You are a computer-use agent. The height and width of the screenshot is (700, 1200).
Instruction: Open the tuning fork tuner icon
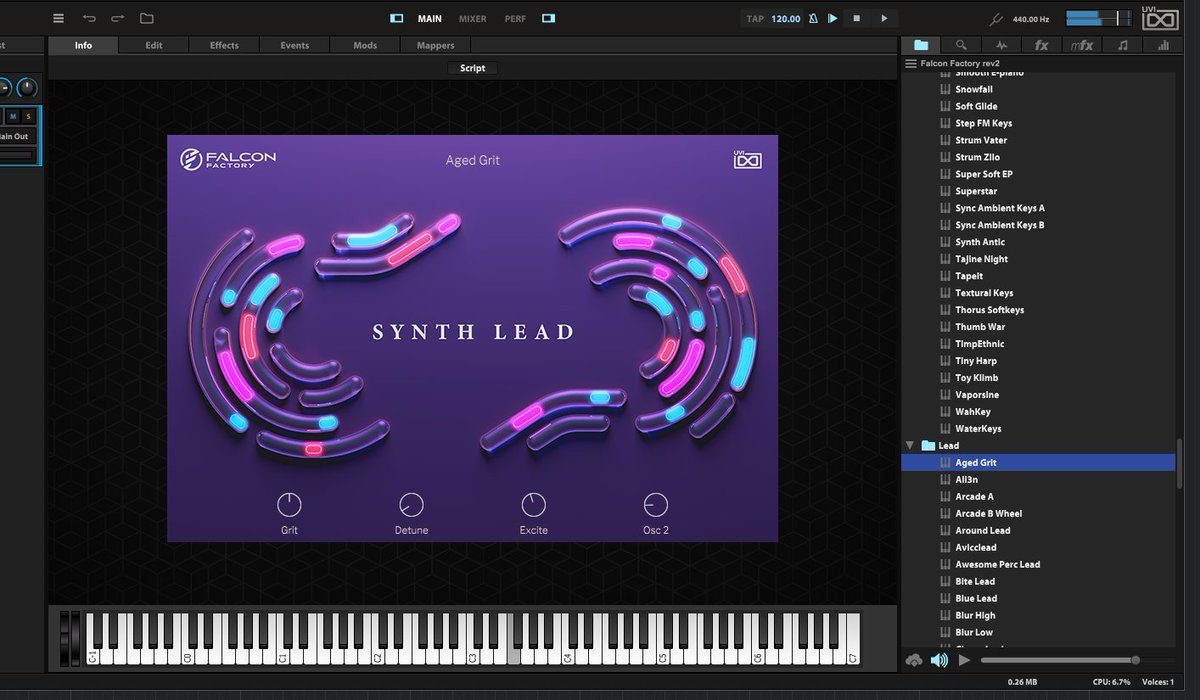tap(995, 18)
